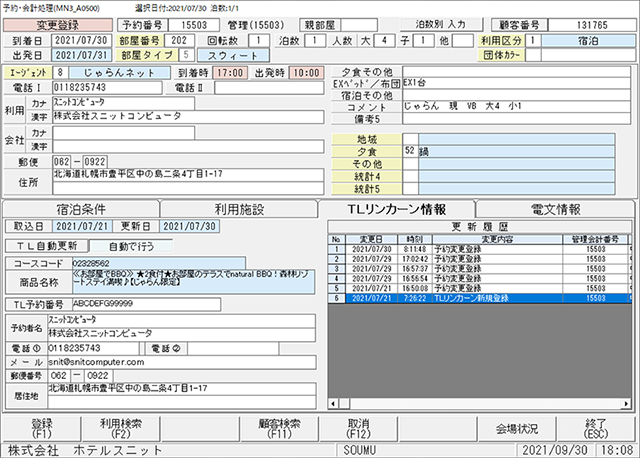
Task: Click the 利用 漢字 name field
Action: tap(188, 117)
